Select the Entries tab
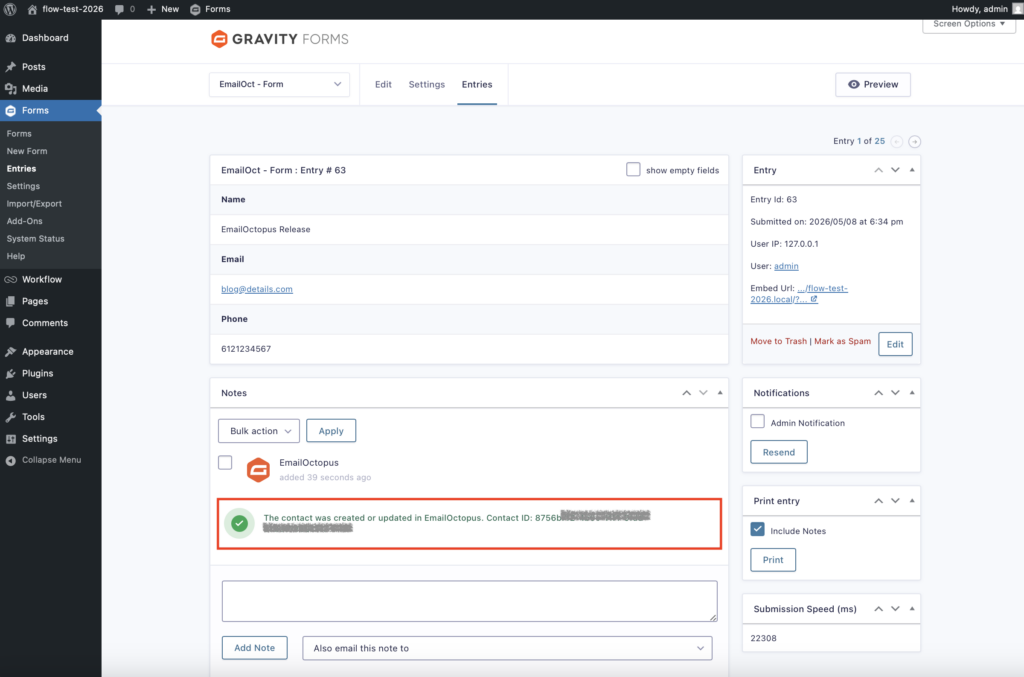Screen dimensions: 1024x677 point(477,84)
